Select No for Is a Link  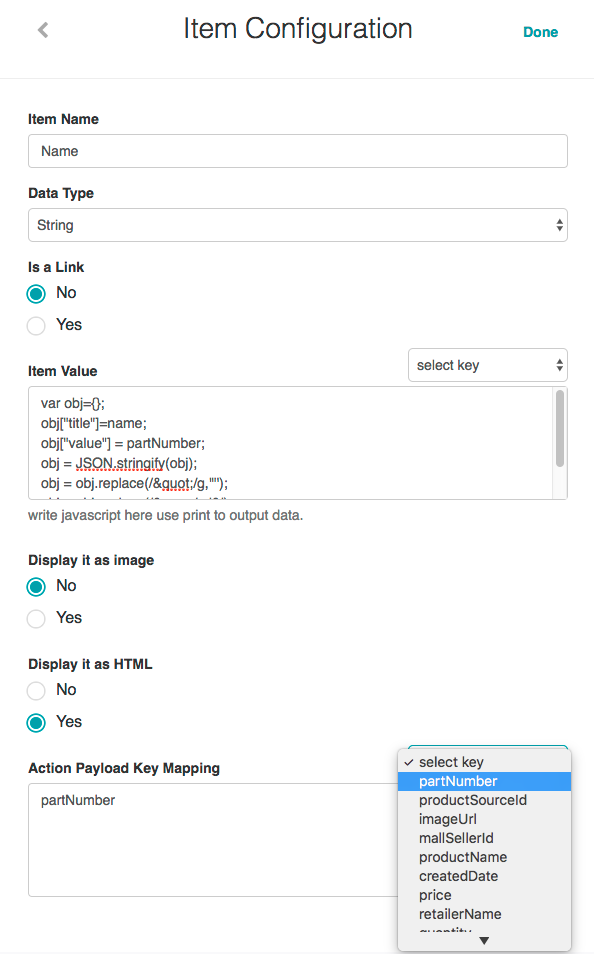coord(36,294)
